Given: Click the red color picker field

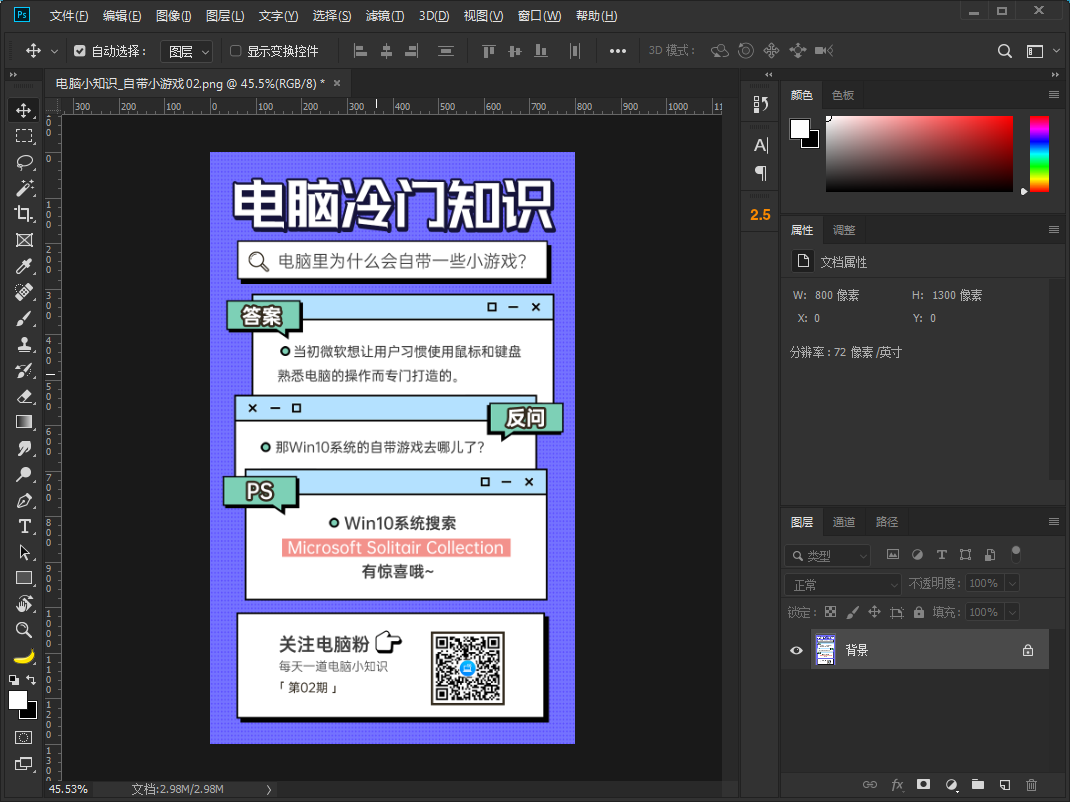Looking at the screenshot, I should 919,153.
